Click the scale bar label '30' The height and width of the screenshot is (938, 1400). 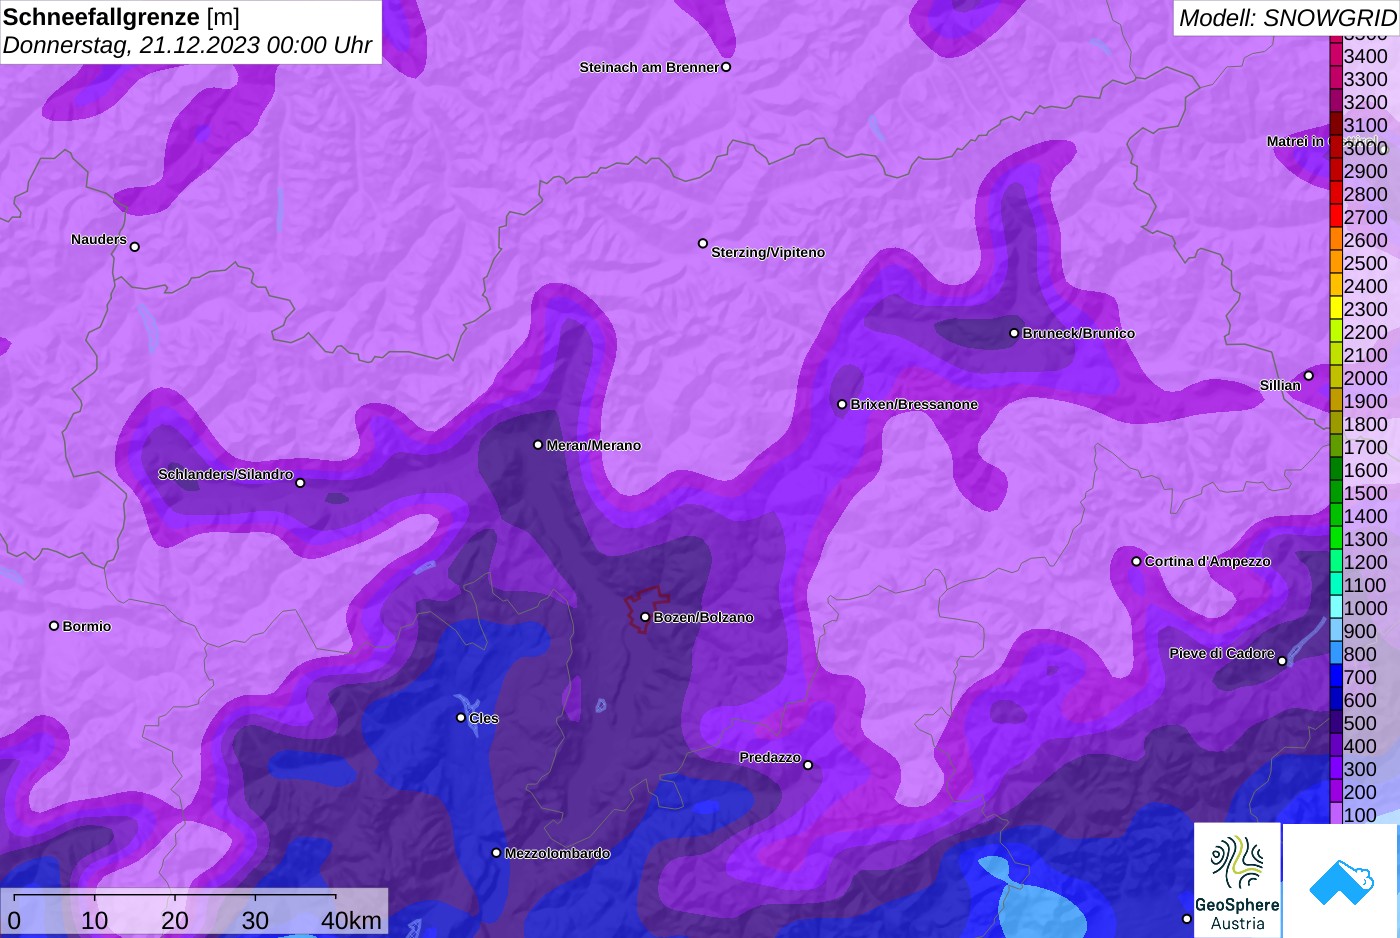[255, 920]
